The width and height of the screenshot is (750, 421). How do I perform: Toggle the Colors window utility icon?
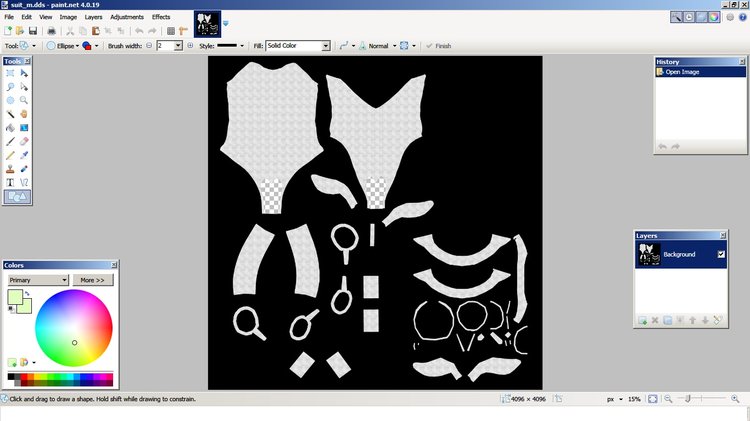click(x=714, y=17)
